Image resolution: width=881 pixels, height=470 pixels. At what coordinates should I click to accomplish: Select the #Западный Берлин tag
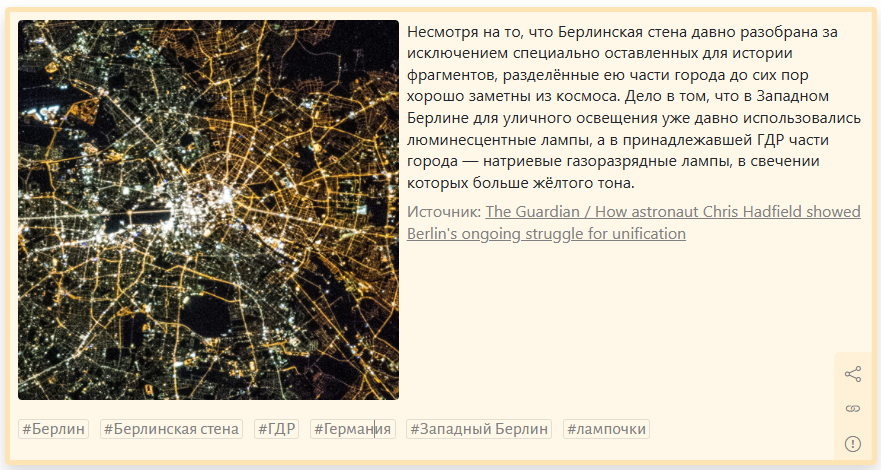[x=479, y=429]
